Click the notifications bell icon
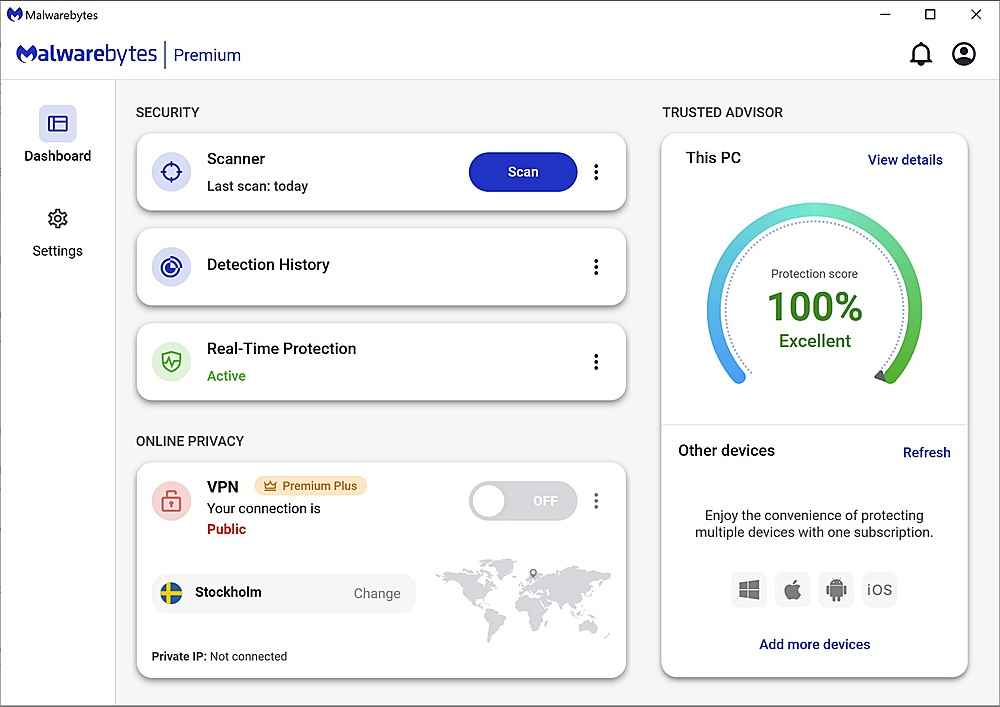 (x=920, y=55)
